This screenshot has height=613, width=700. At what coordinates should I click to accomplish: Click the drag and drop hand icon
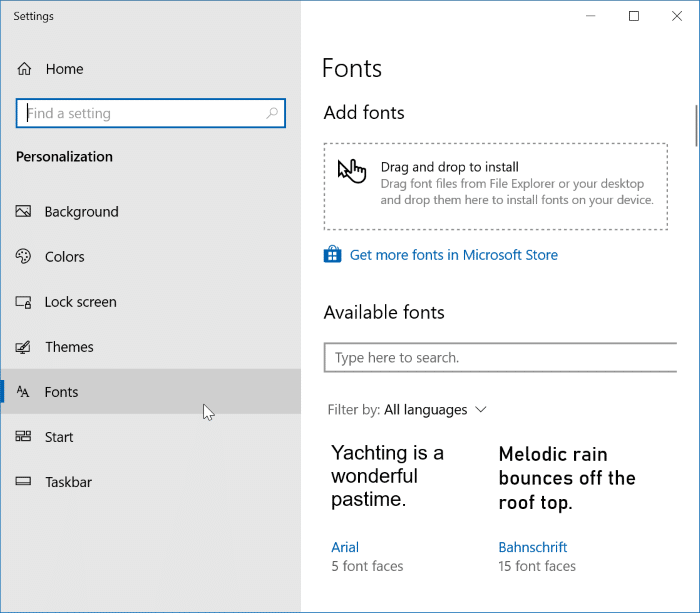click(352, 171)
